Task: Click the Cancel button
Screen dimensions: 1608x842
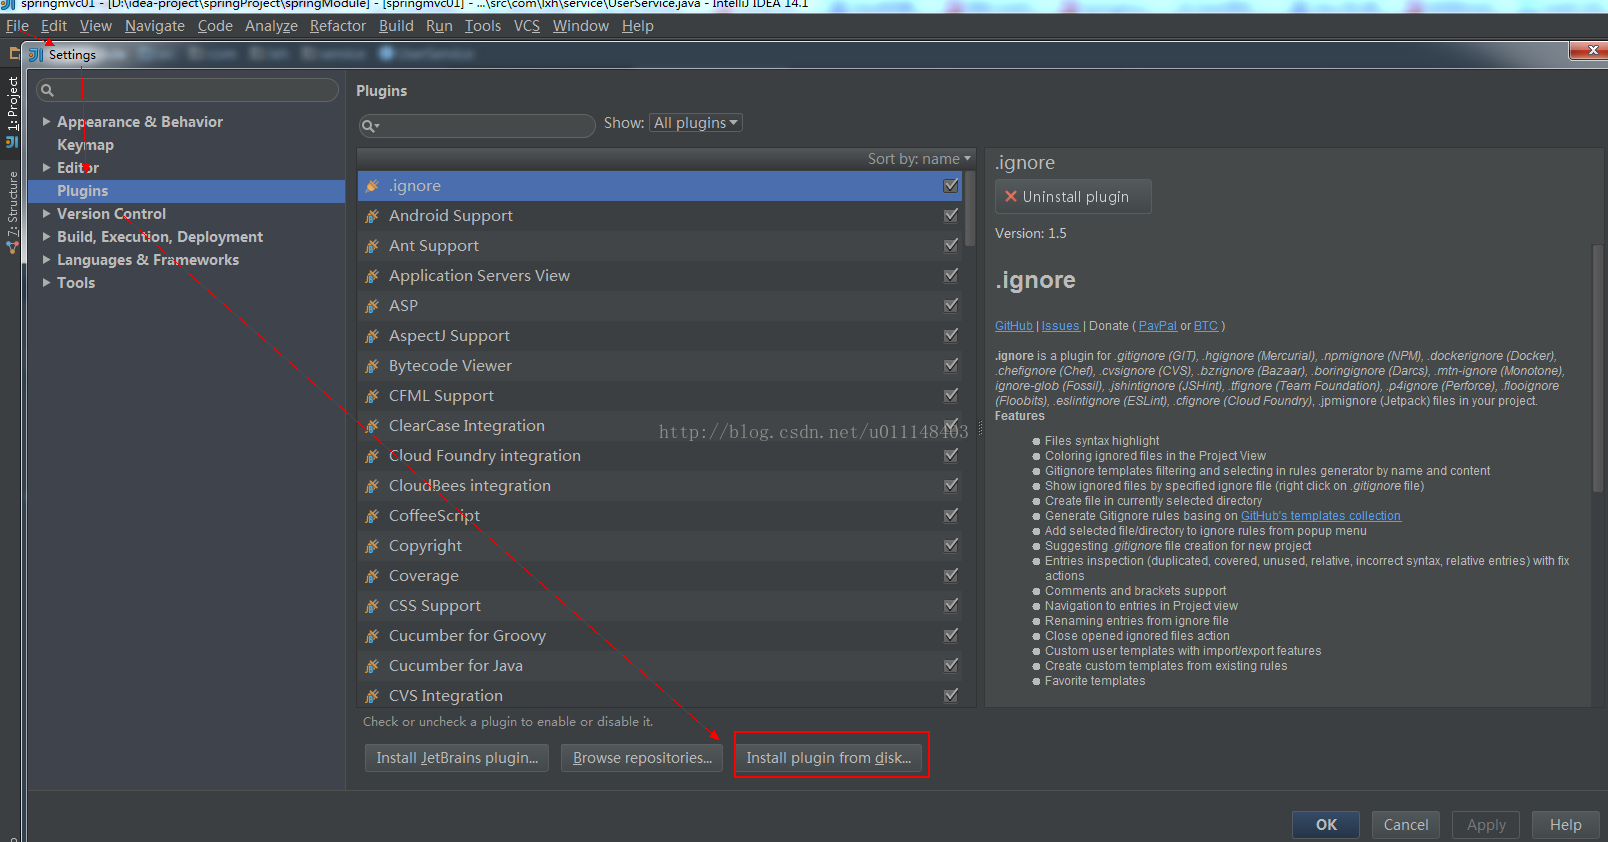Action: point(1406,825)
